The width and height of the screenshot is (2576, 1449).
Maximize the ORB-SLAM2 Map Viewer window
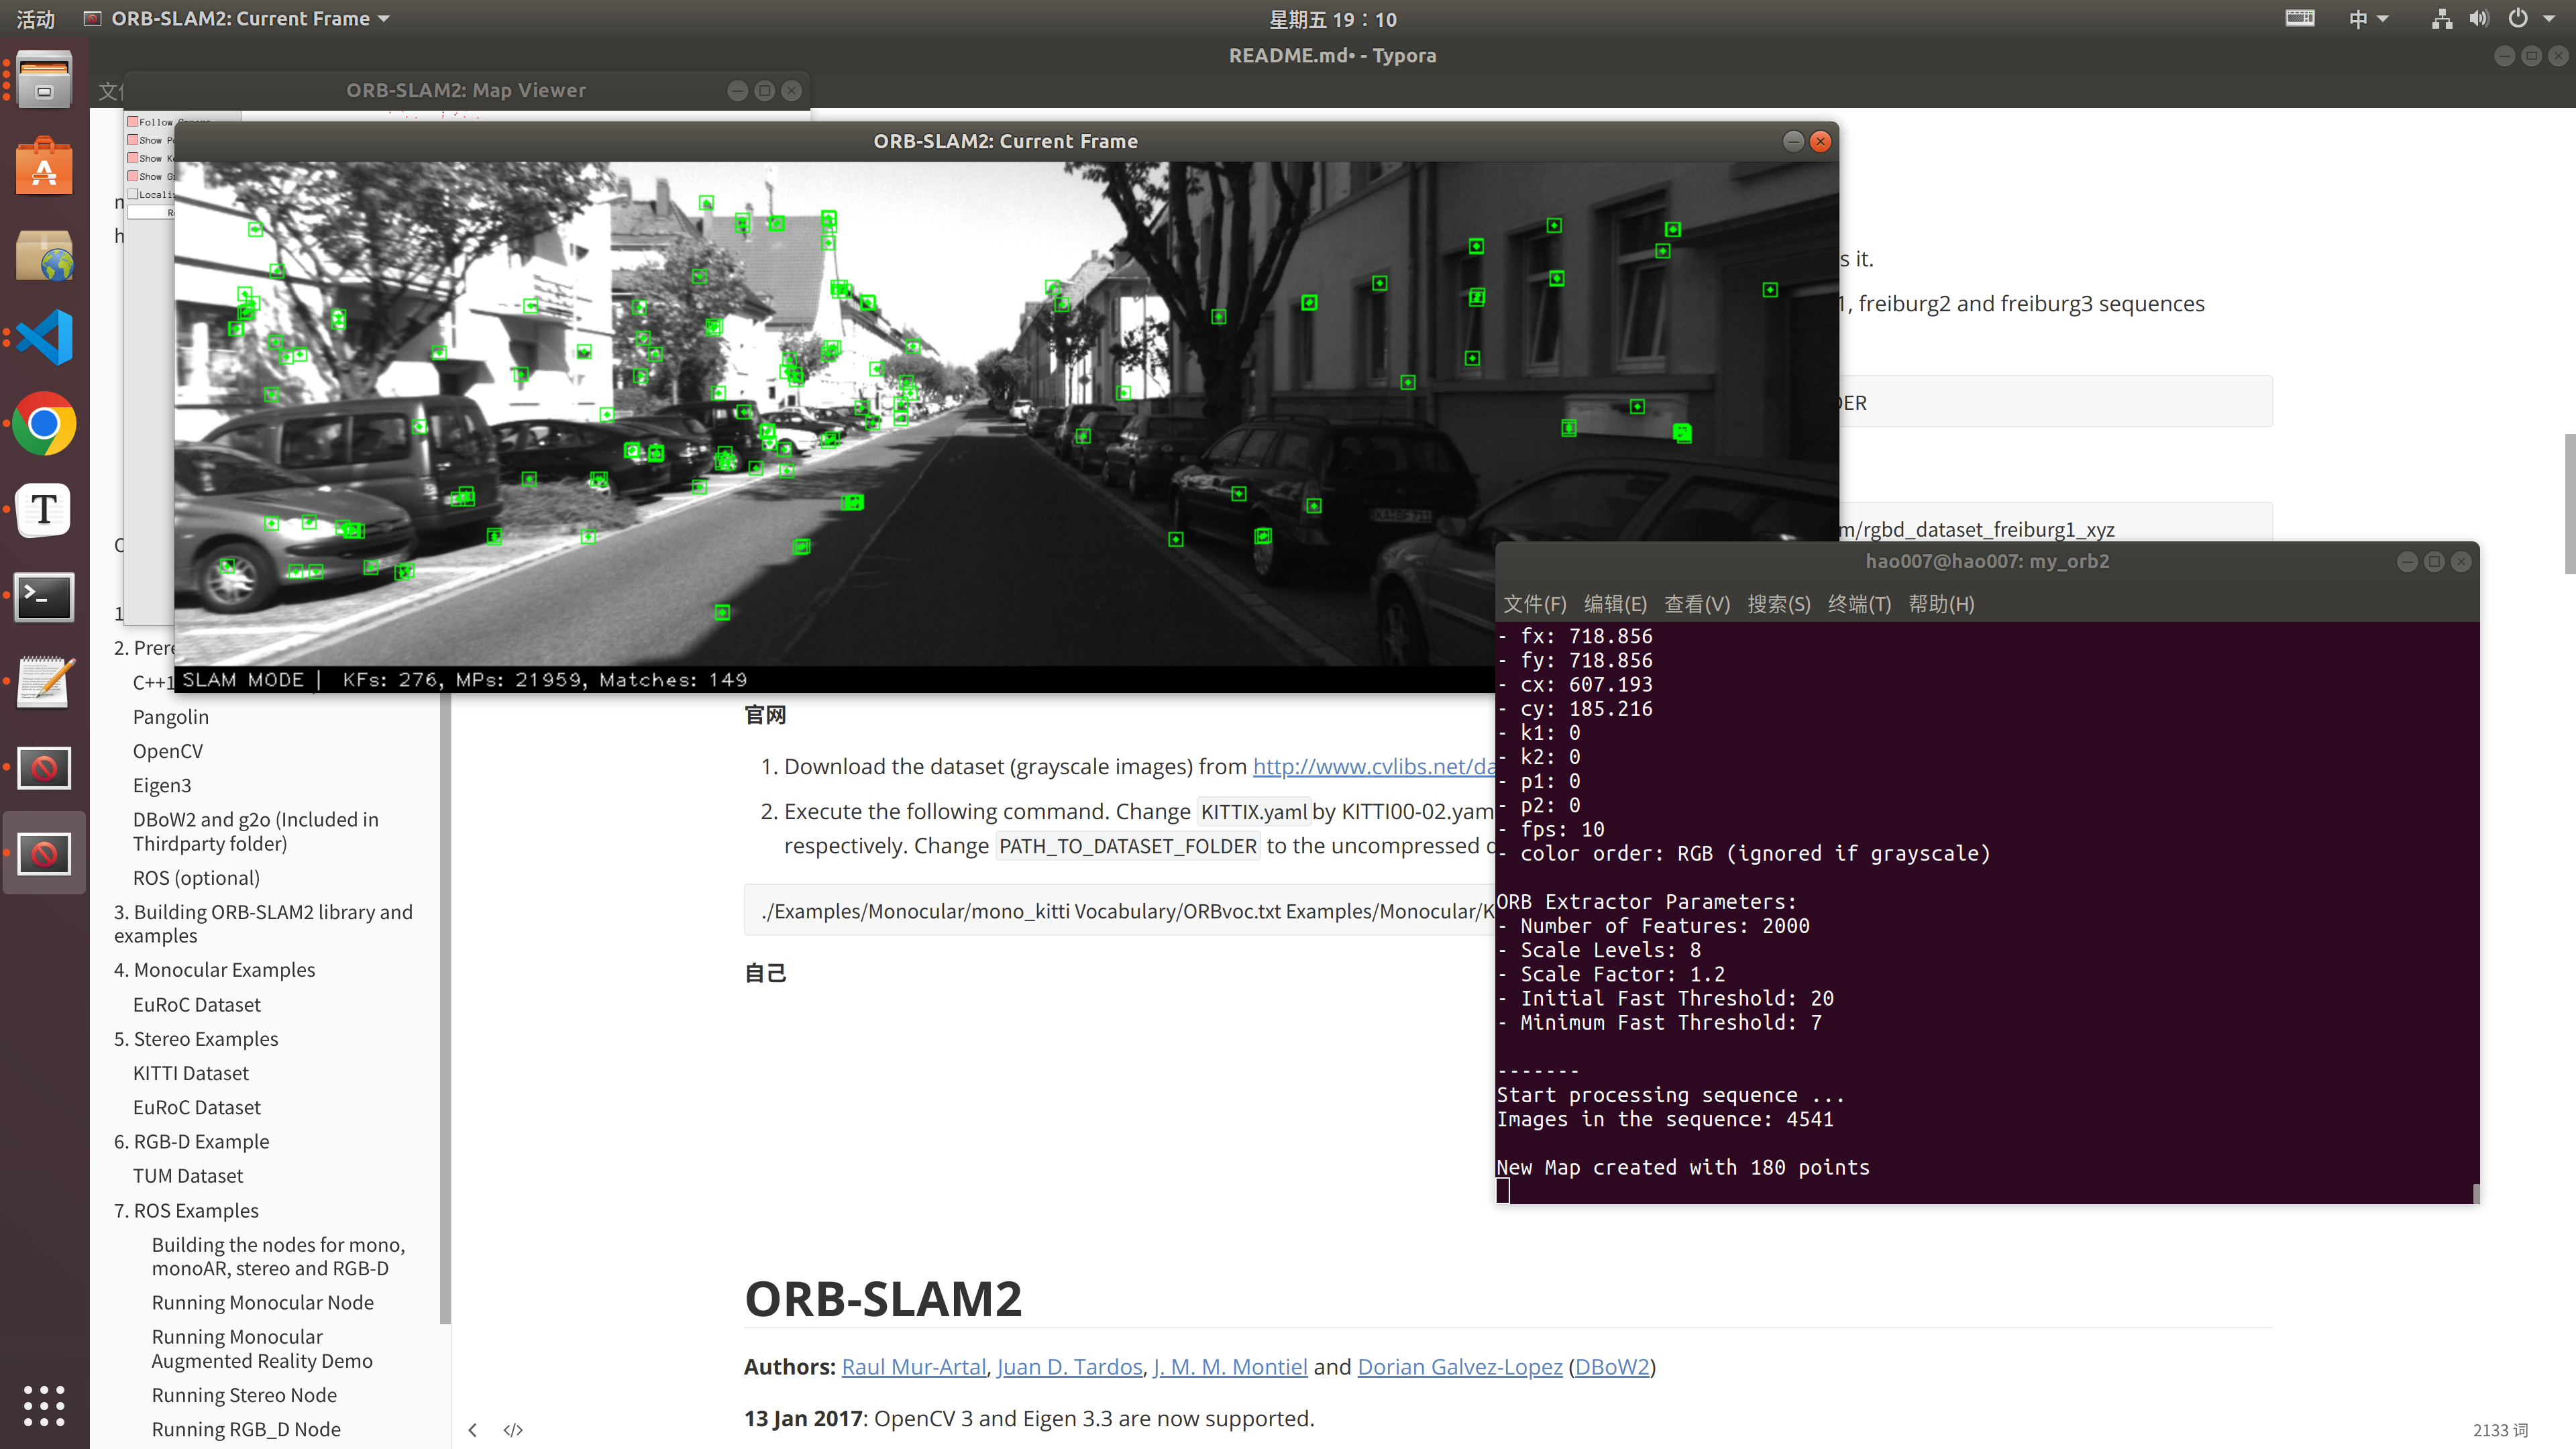pyautogui.click(x=764, y=90)
